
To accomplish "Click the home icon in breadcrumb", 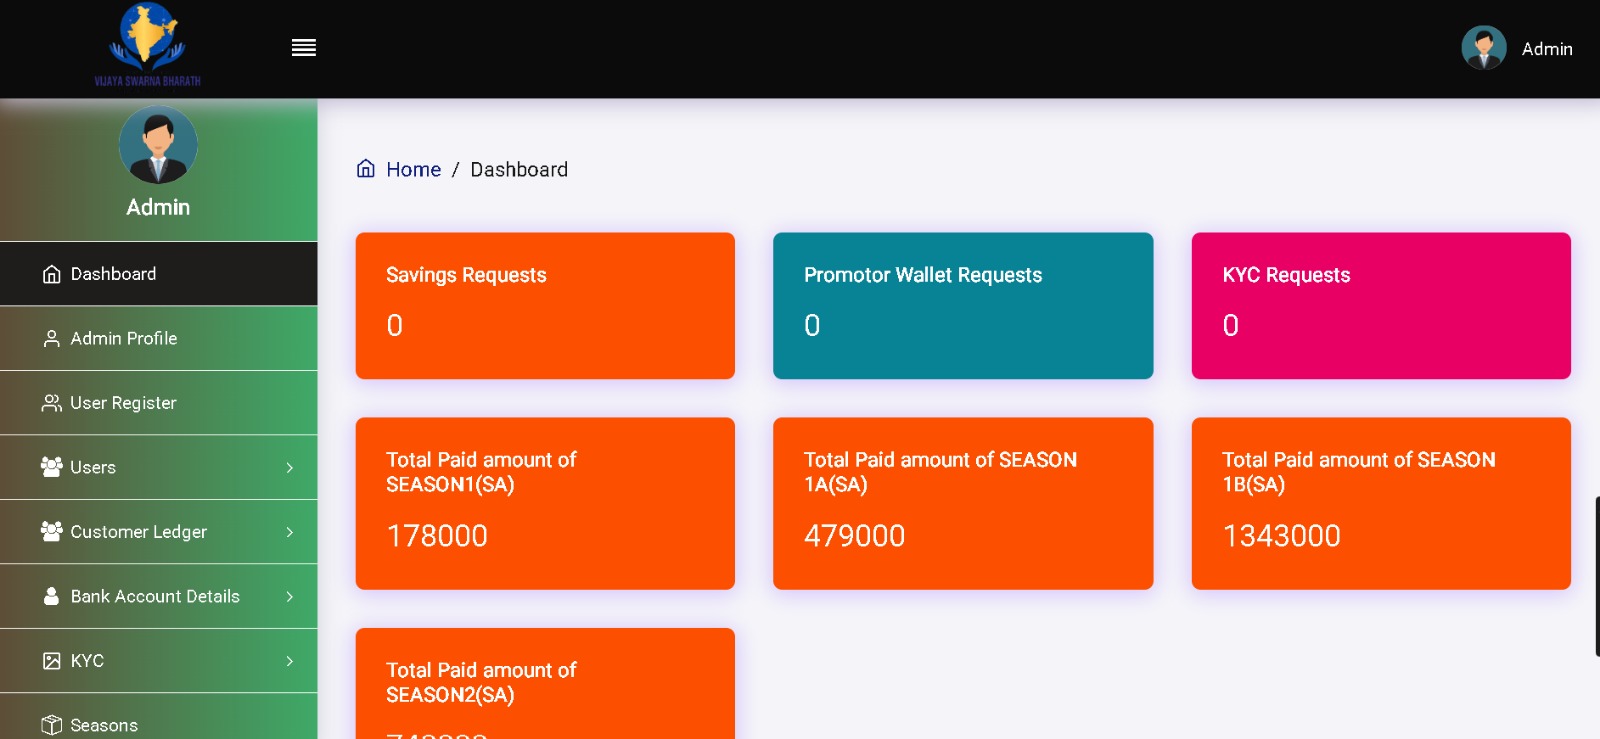I will (366, 169).
